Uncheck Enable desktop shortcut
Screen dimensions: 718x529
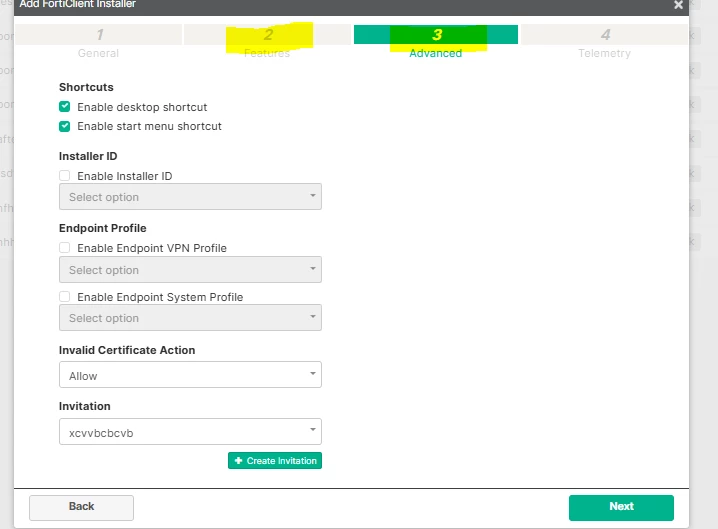pos(65,107)
